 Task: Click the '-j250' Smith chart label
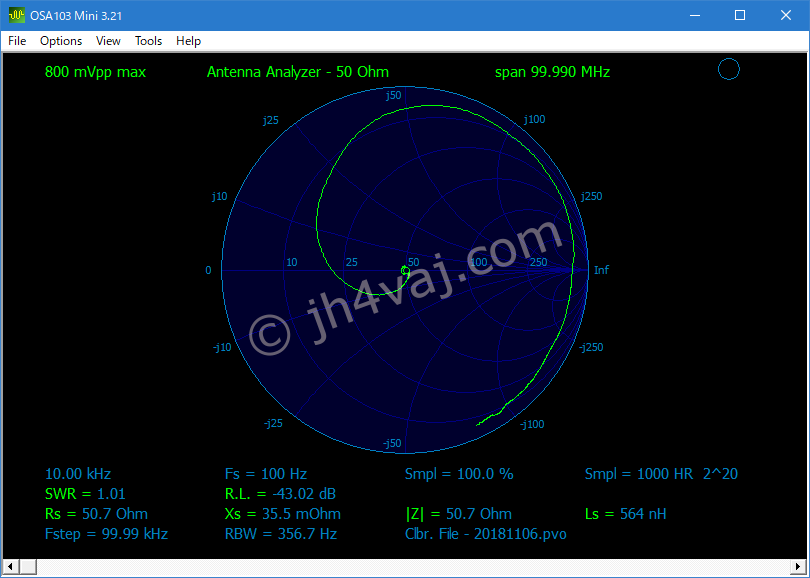tap(591, 347)
